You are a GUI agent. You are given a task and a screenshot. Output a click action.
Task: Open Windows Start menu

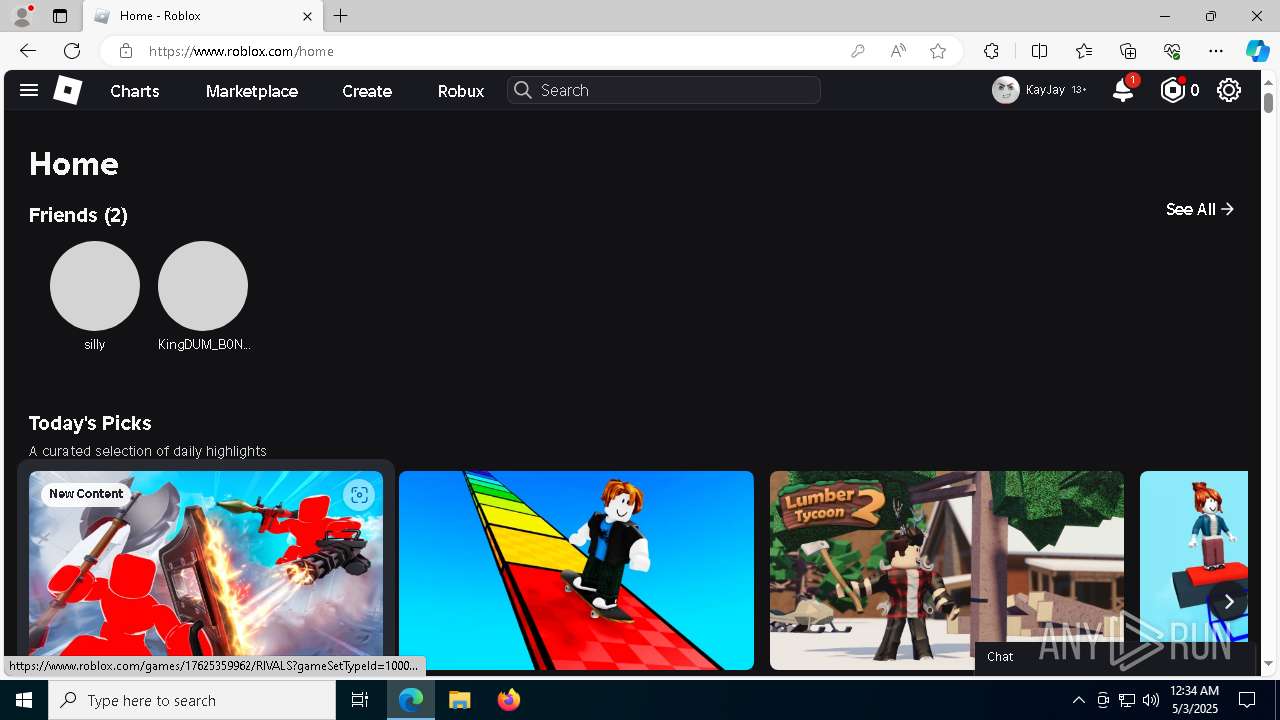(24, 700)
